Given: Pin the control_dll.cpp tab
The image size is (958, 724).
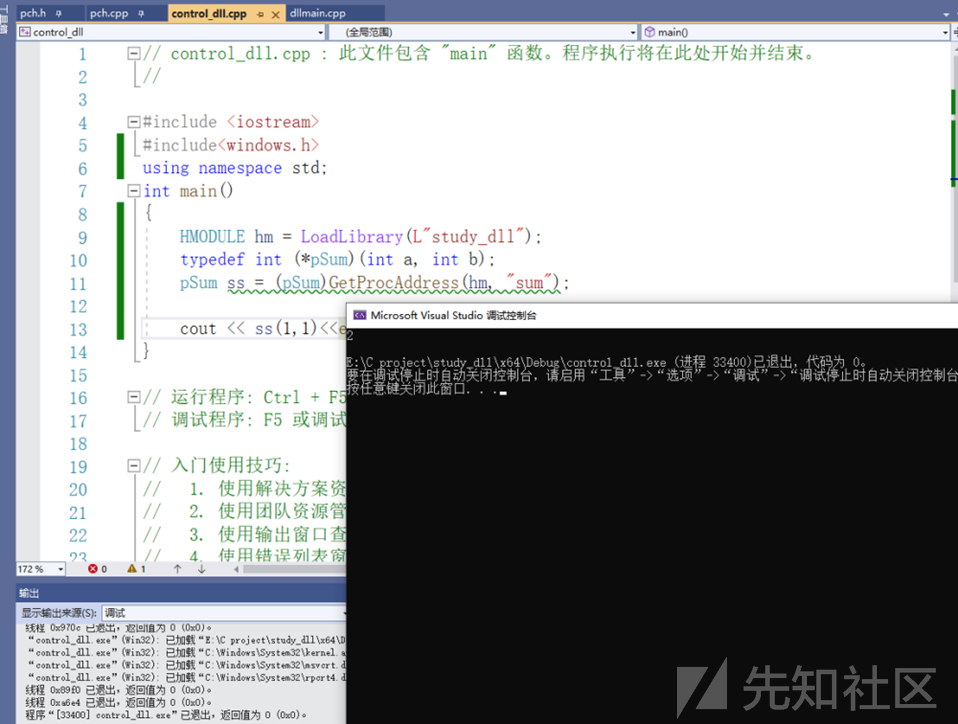Looking at the screenshot, I should point(260,14).
